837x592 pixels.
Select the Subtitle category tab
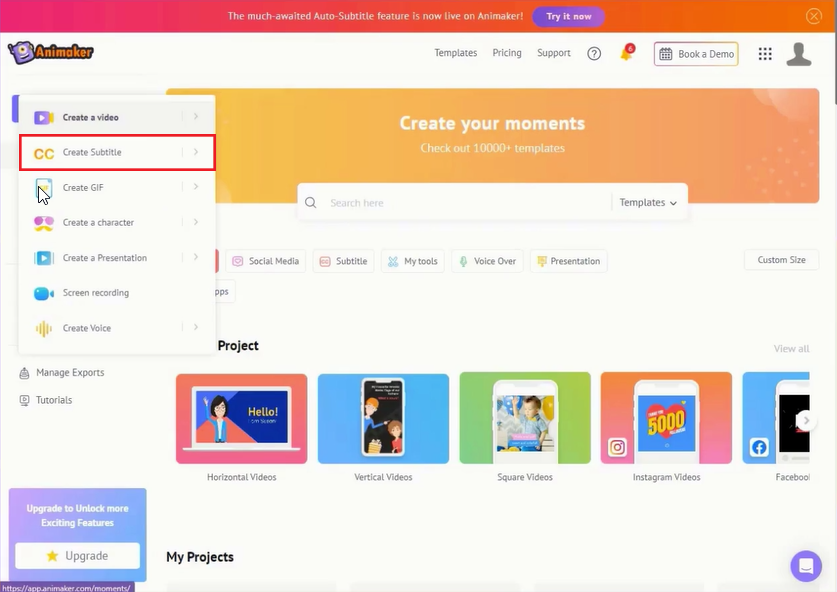(x=343, y=261)
